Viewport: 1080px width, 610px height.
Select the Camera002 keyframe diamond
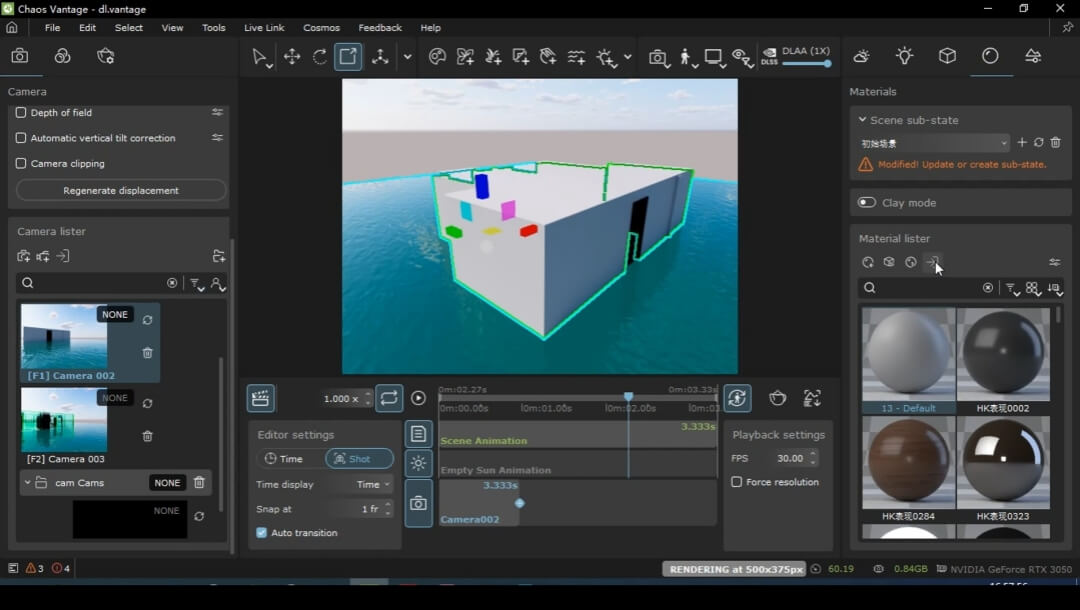[x=519, y=503]
